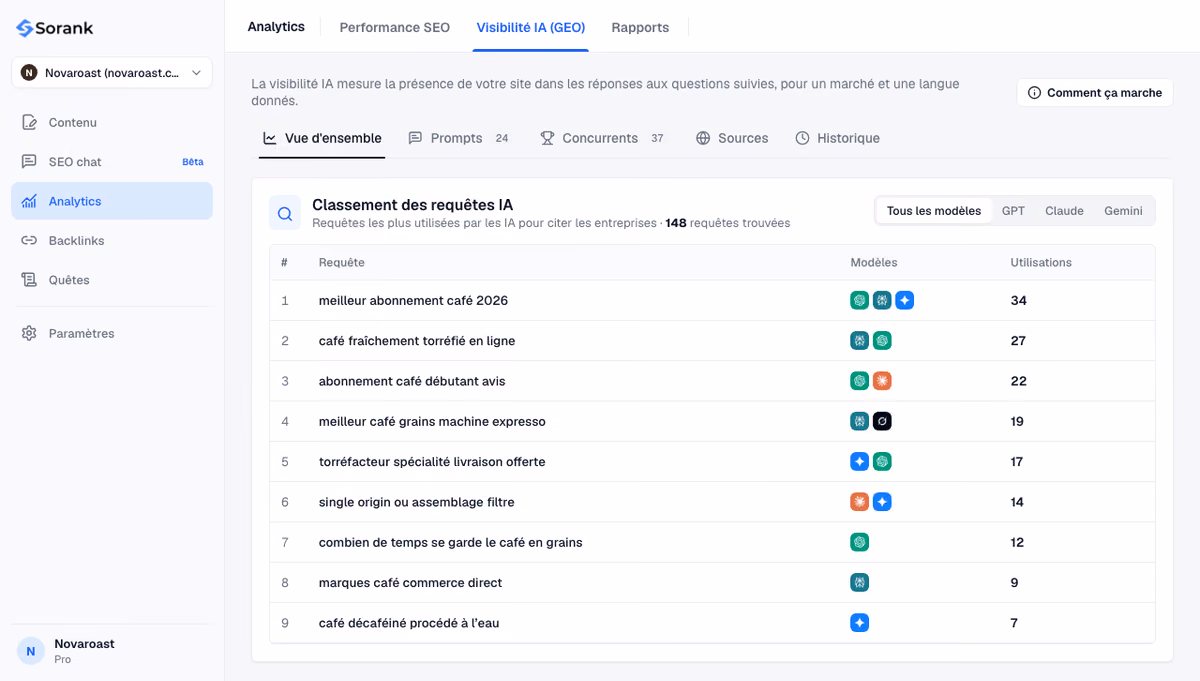Switch to the top Analytics tab
The height and width of the screenshot is (681, 1200).
276,27
